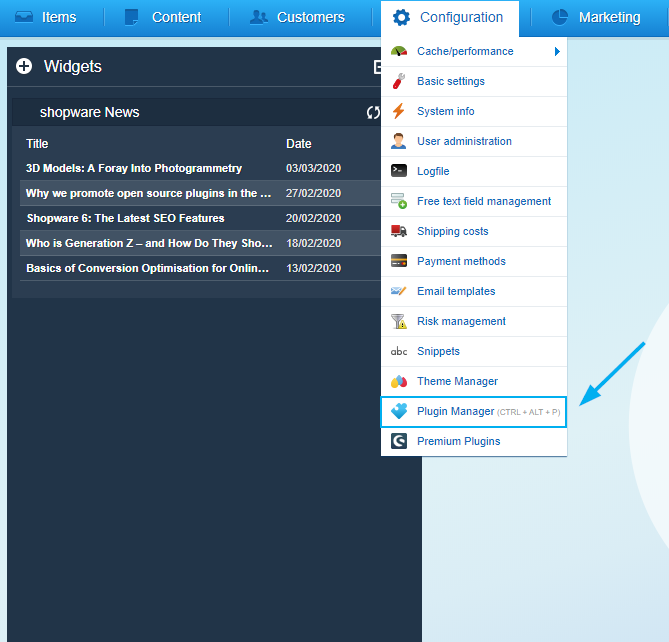Select Logfile menu entry

coord(474,171)
